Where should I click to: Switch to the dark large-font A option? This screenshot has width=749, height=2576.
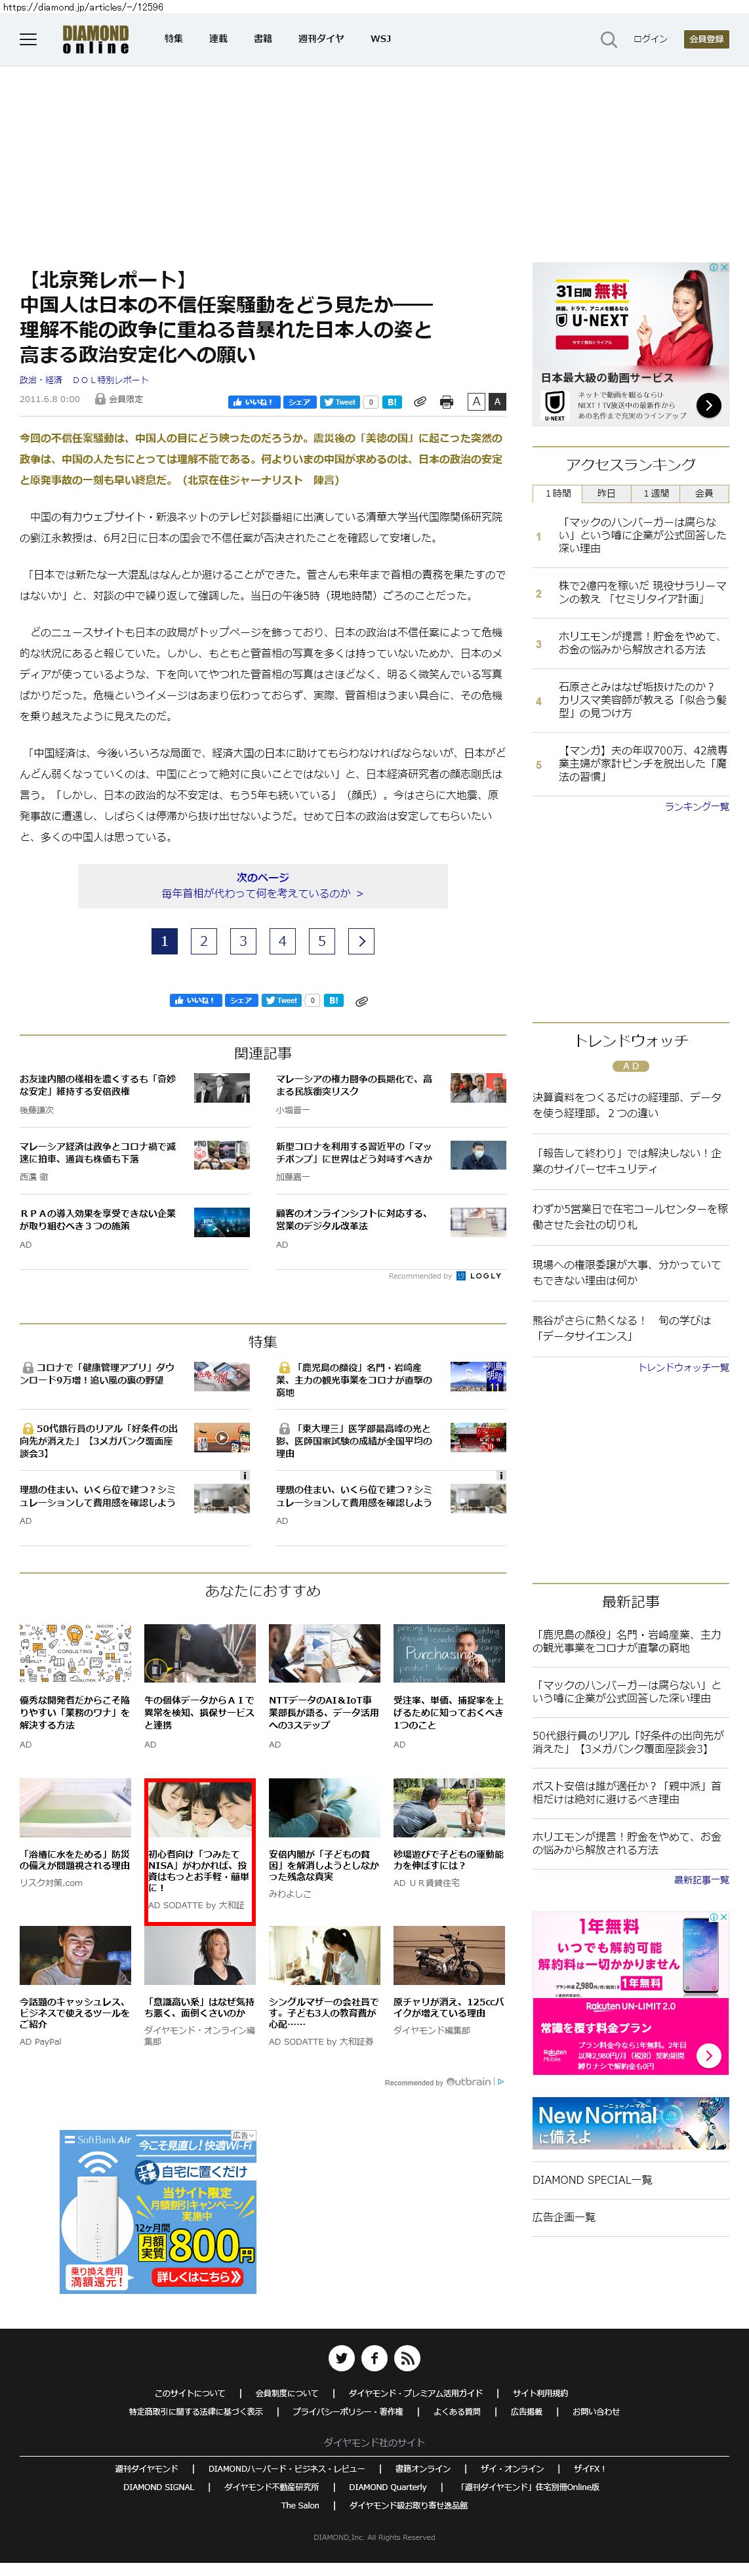tap(497, 402)
